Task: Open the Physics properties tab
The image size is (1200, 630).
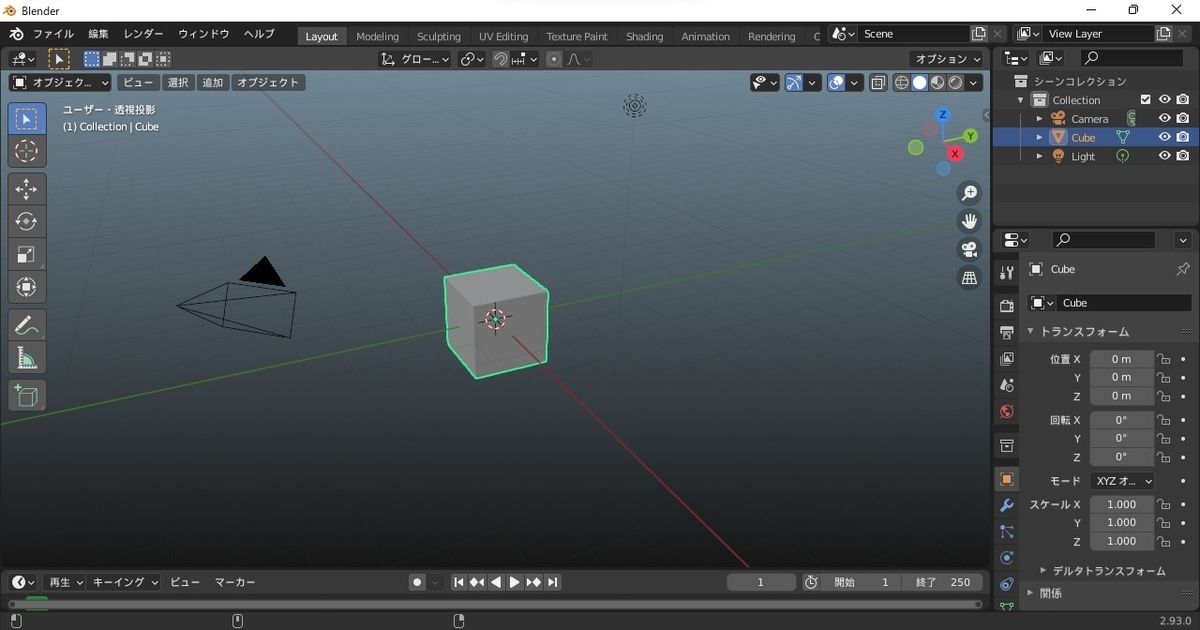Action: pyautogui.click(x=1007, y=558)
